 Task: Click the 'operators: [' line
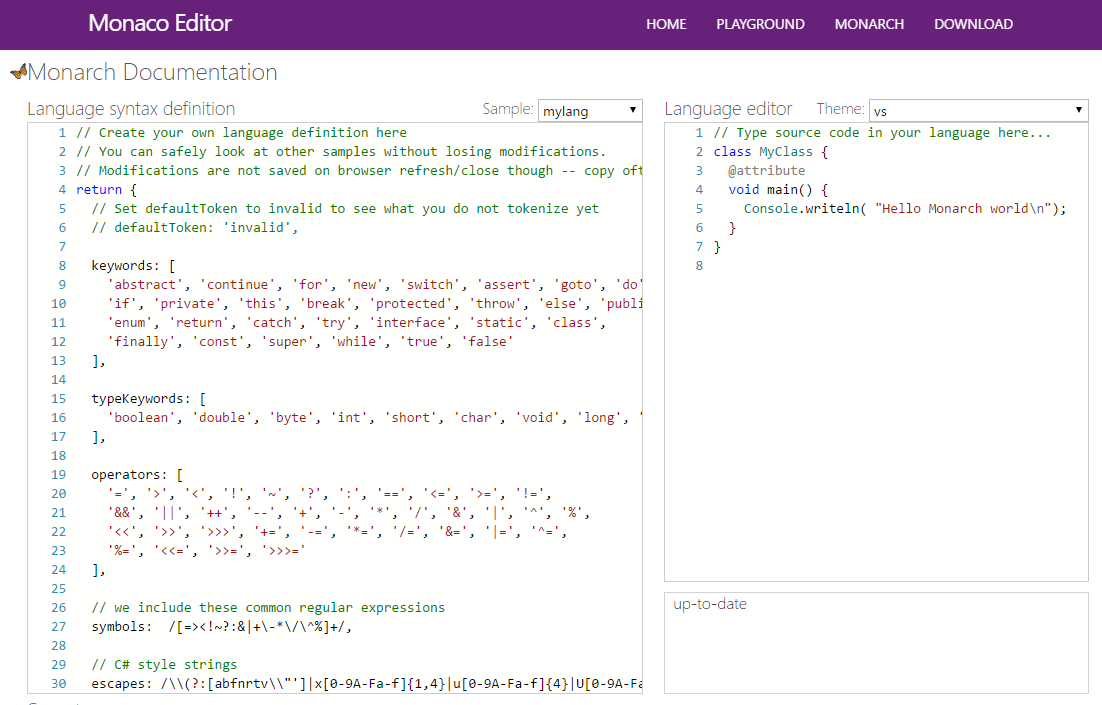[x=137, y=474]
